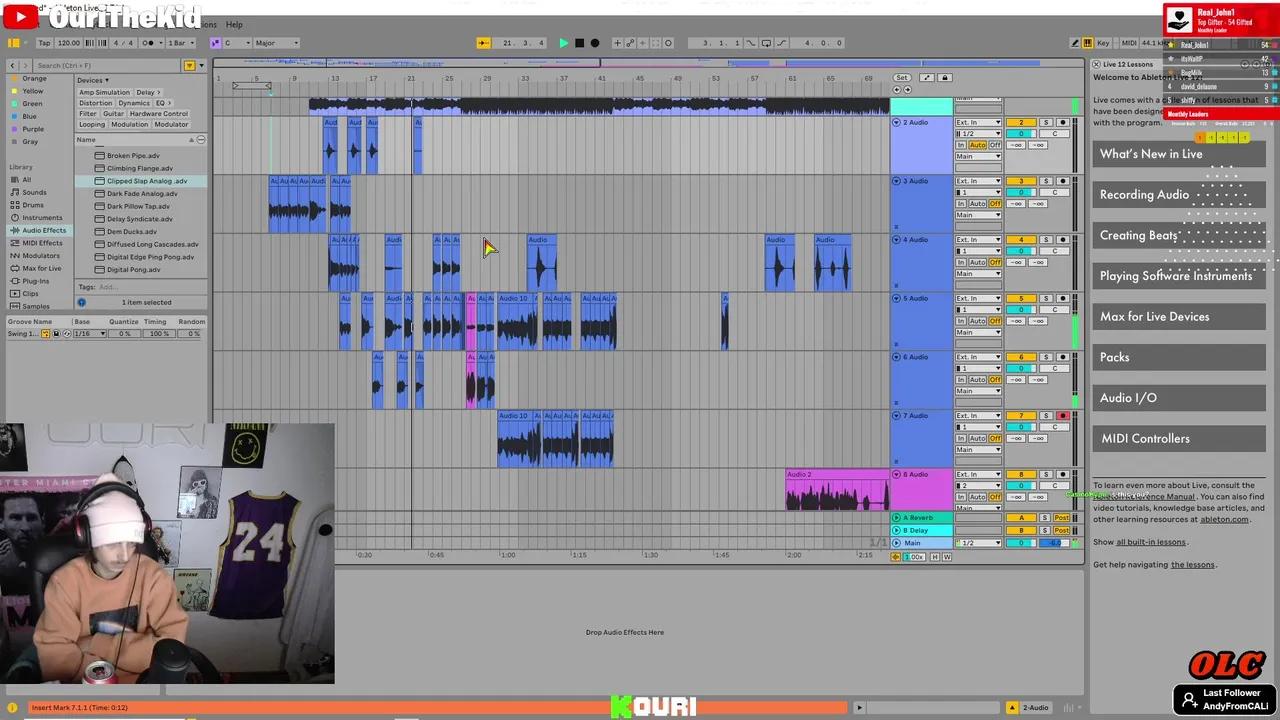Viewport: 1280px width, 720px height.
Task: Toggle the Automation Arm button
Action: click(x=630, y=43)
